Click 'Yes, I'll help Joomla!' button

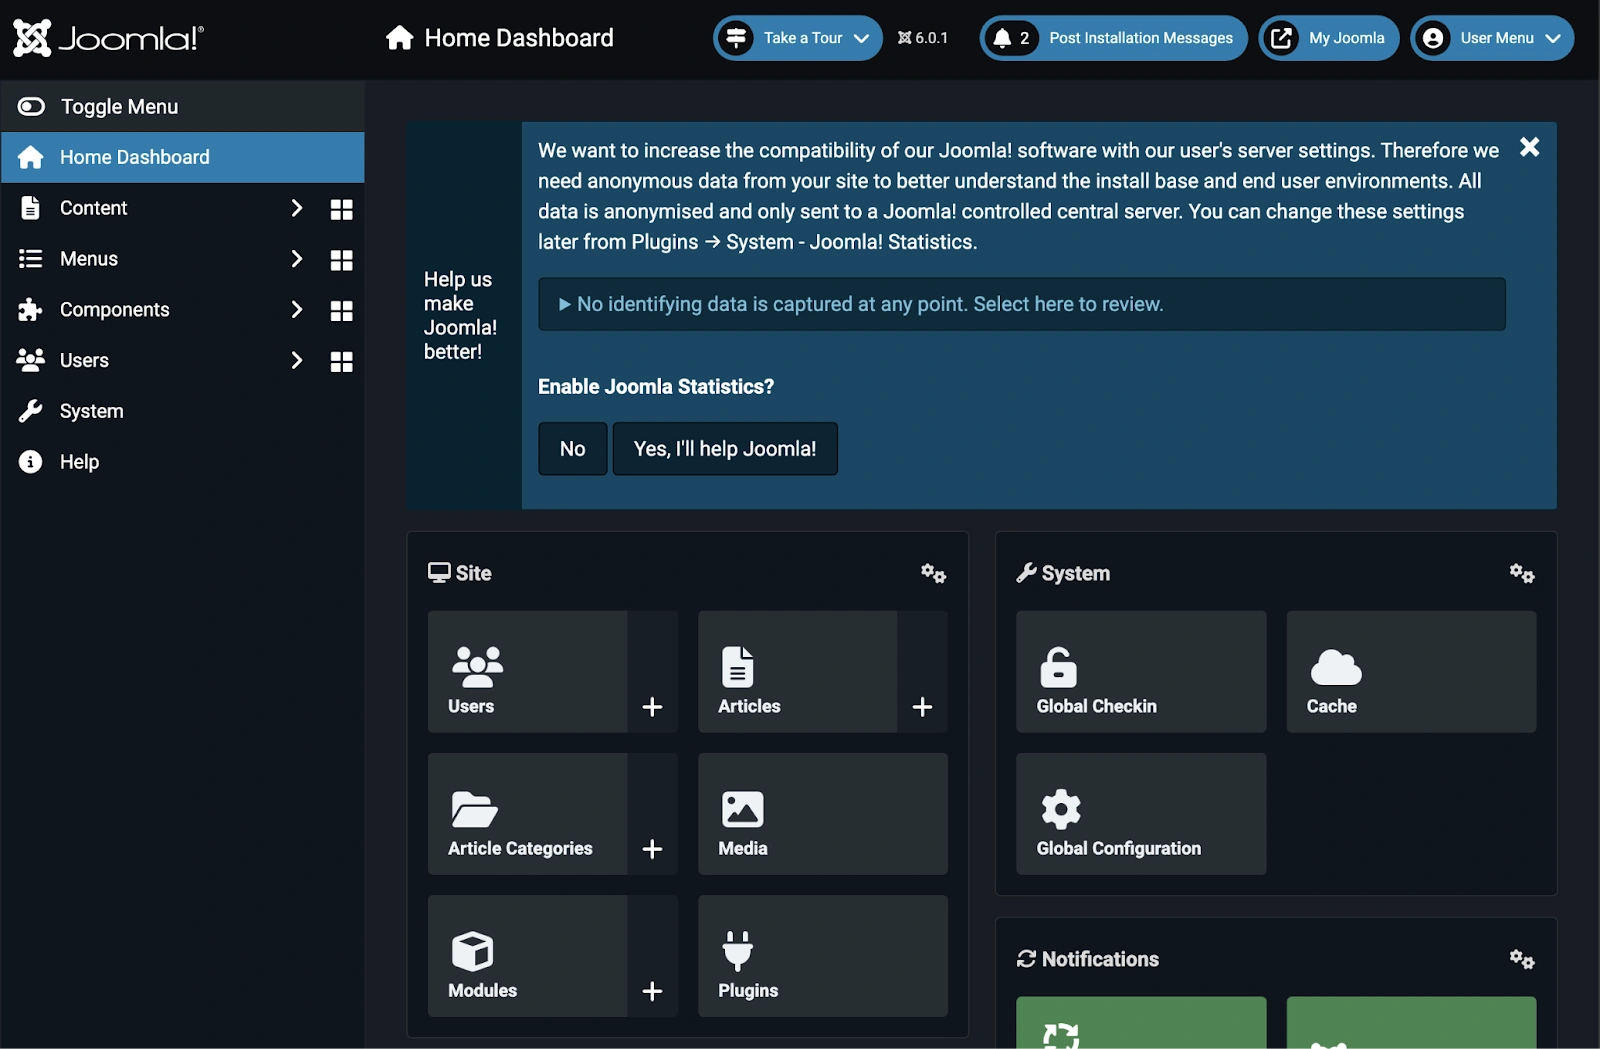click(724, 449)
